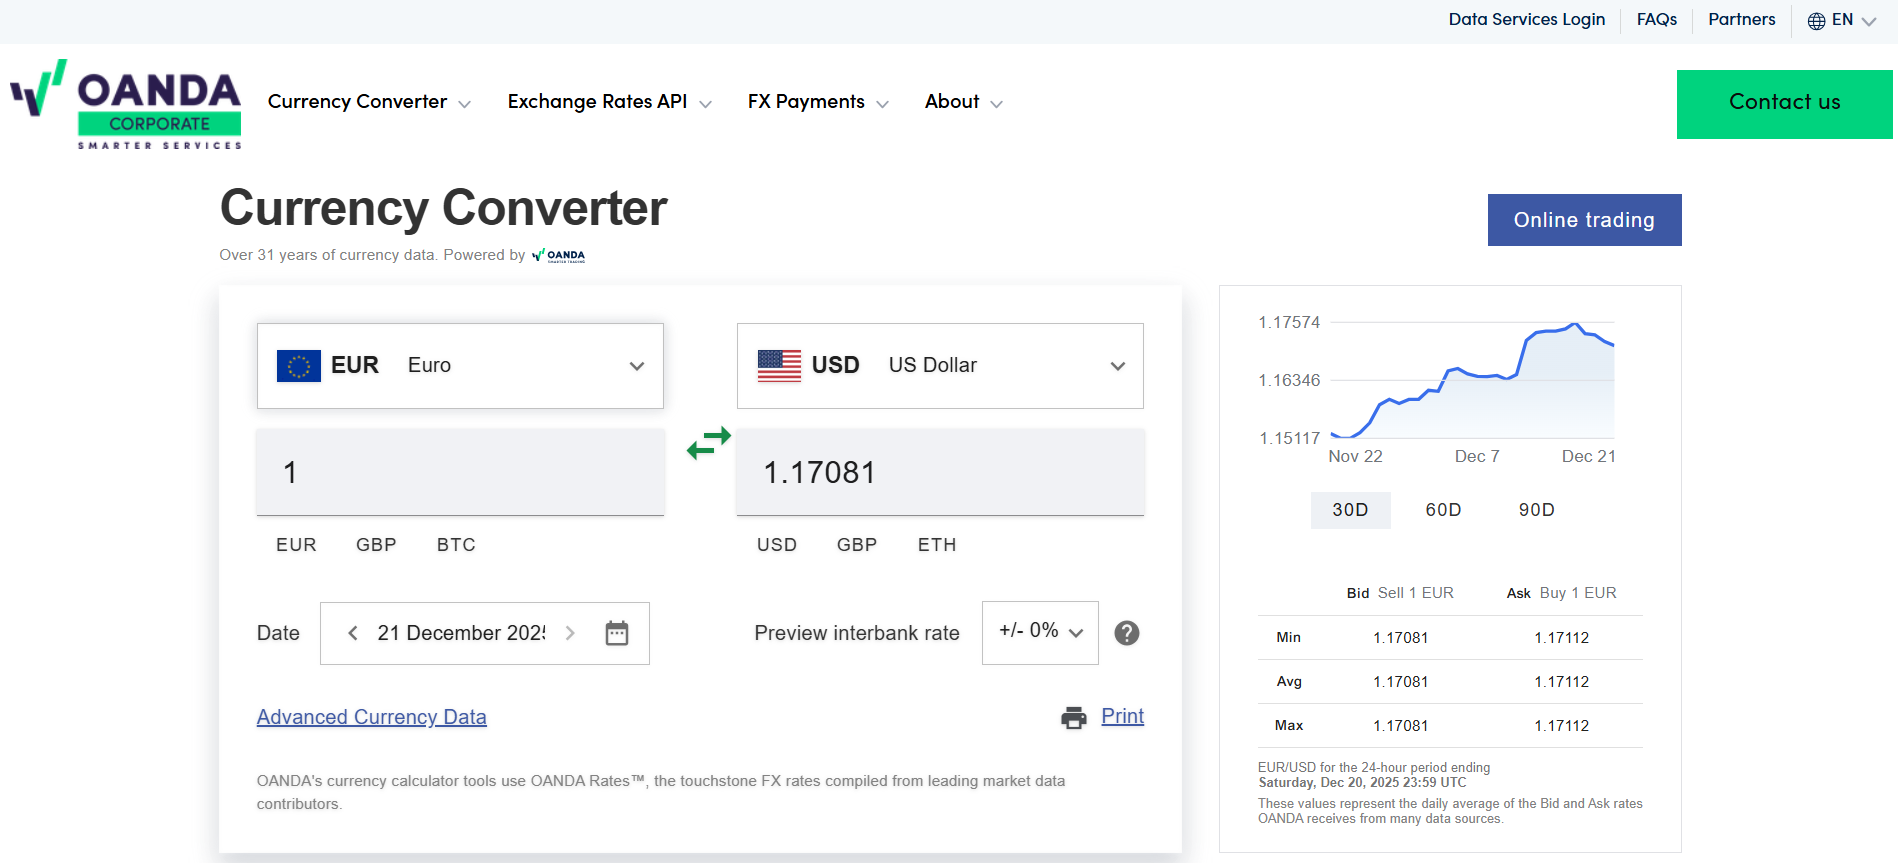Screen dimensions: 1898x863
Task: Choose USD quick pick under target amount
Action: [x=777, y=545]
